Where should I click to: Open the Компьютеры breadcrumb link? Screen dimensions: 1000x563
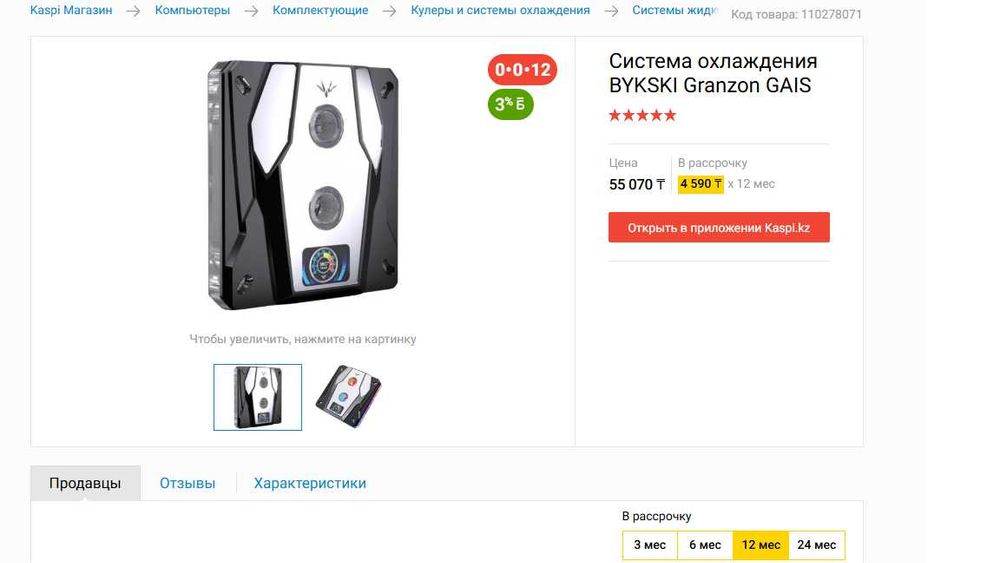pyautogui.click(x=192, y=10)
